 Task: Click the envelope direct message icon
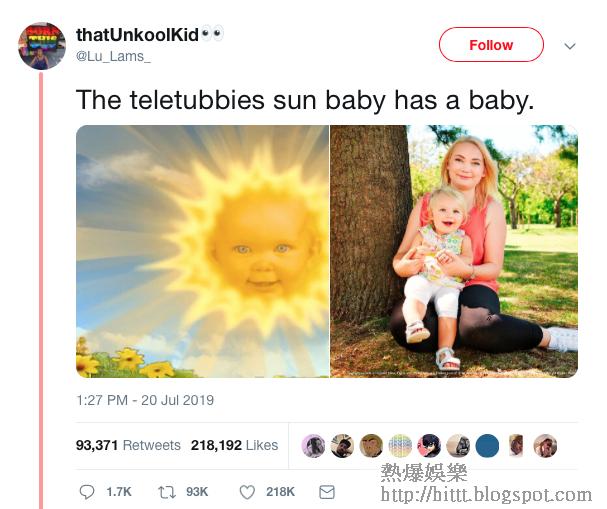327,492
